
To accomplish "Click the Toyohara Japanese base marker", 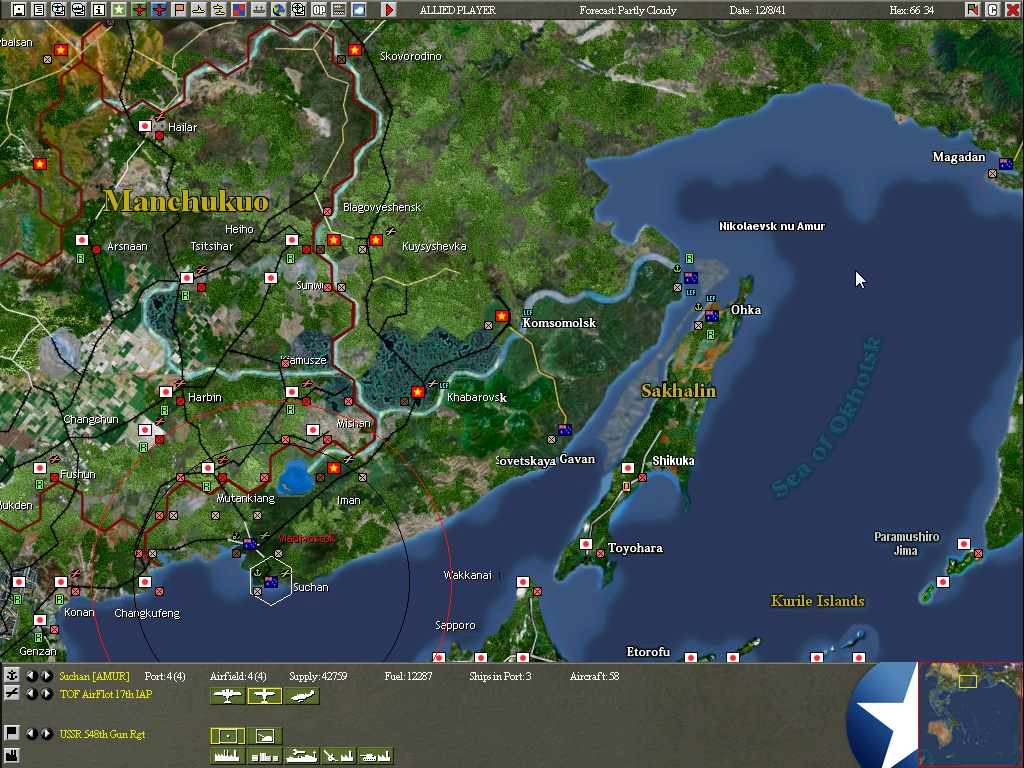I will [x=586, y=544].
